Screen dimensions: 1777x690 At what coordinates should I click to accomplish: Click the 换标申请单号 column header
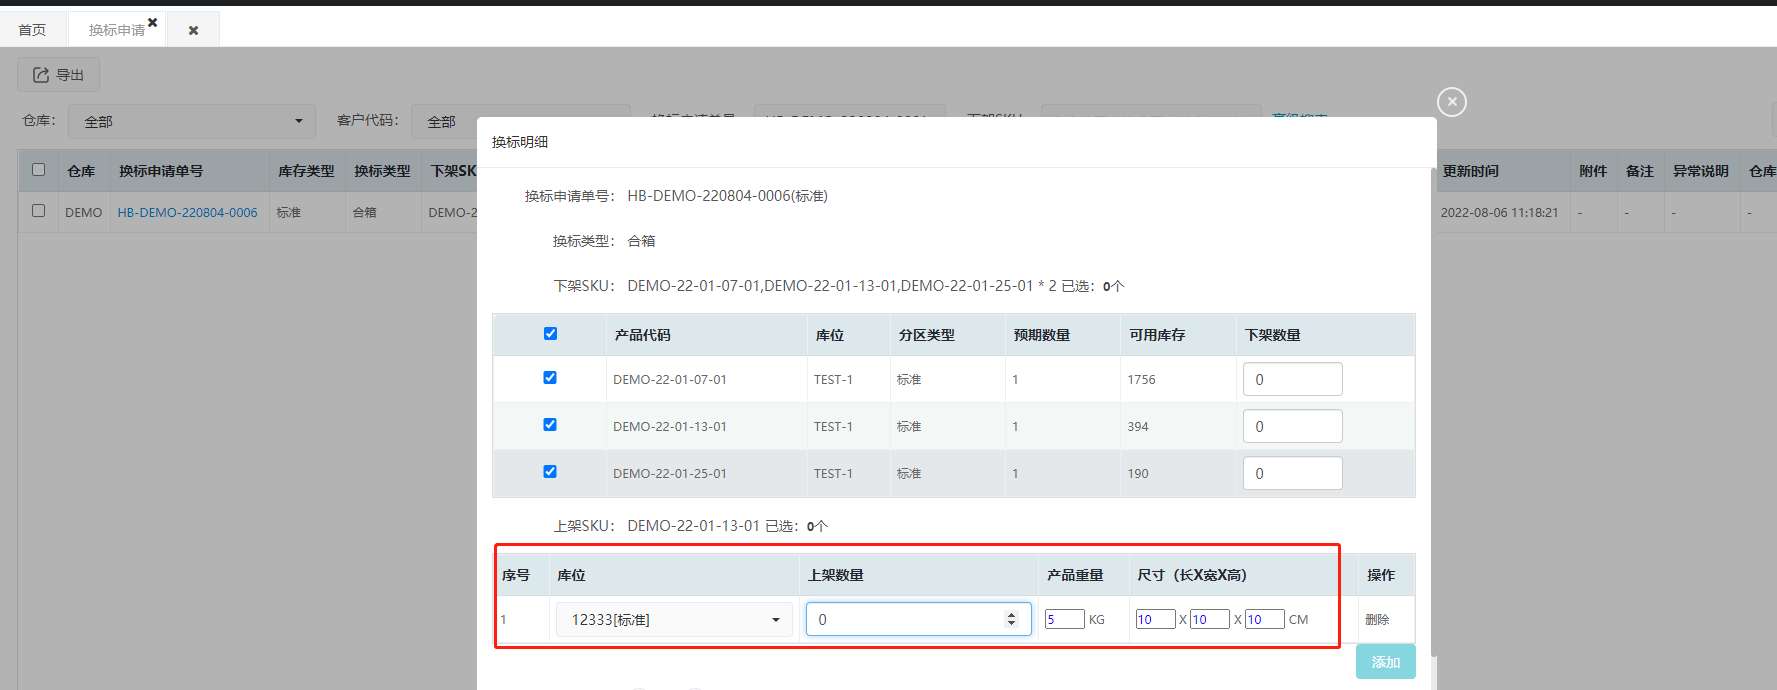(x=161, y=171)
